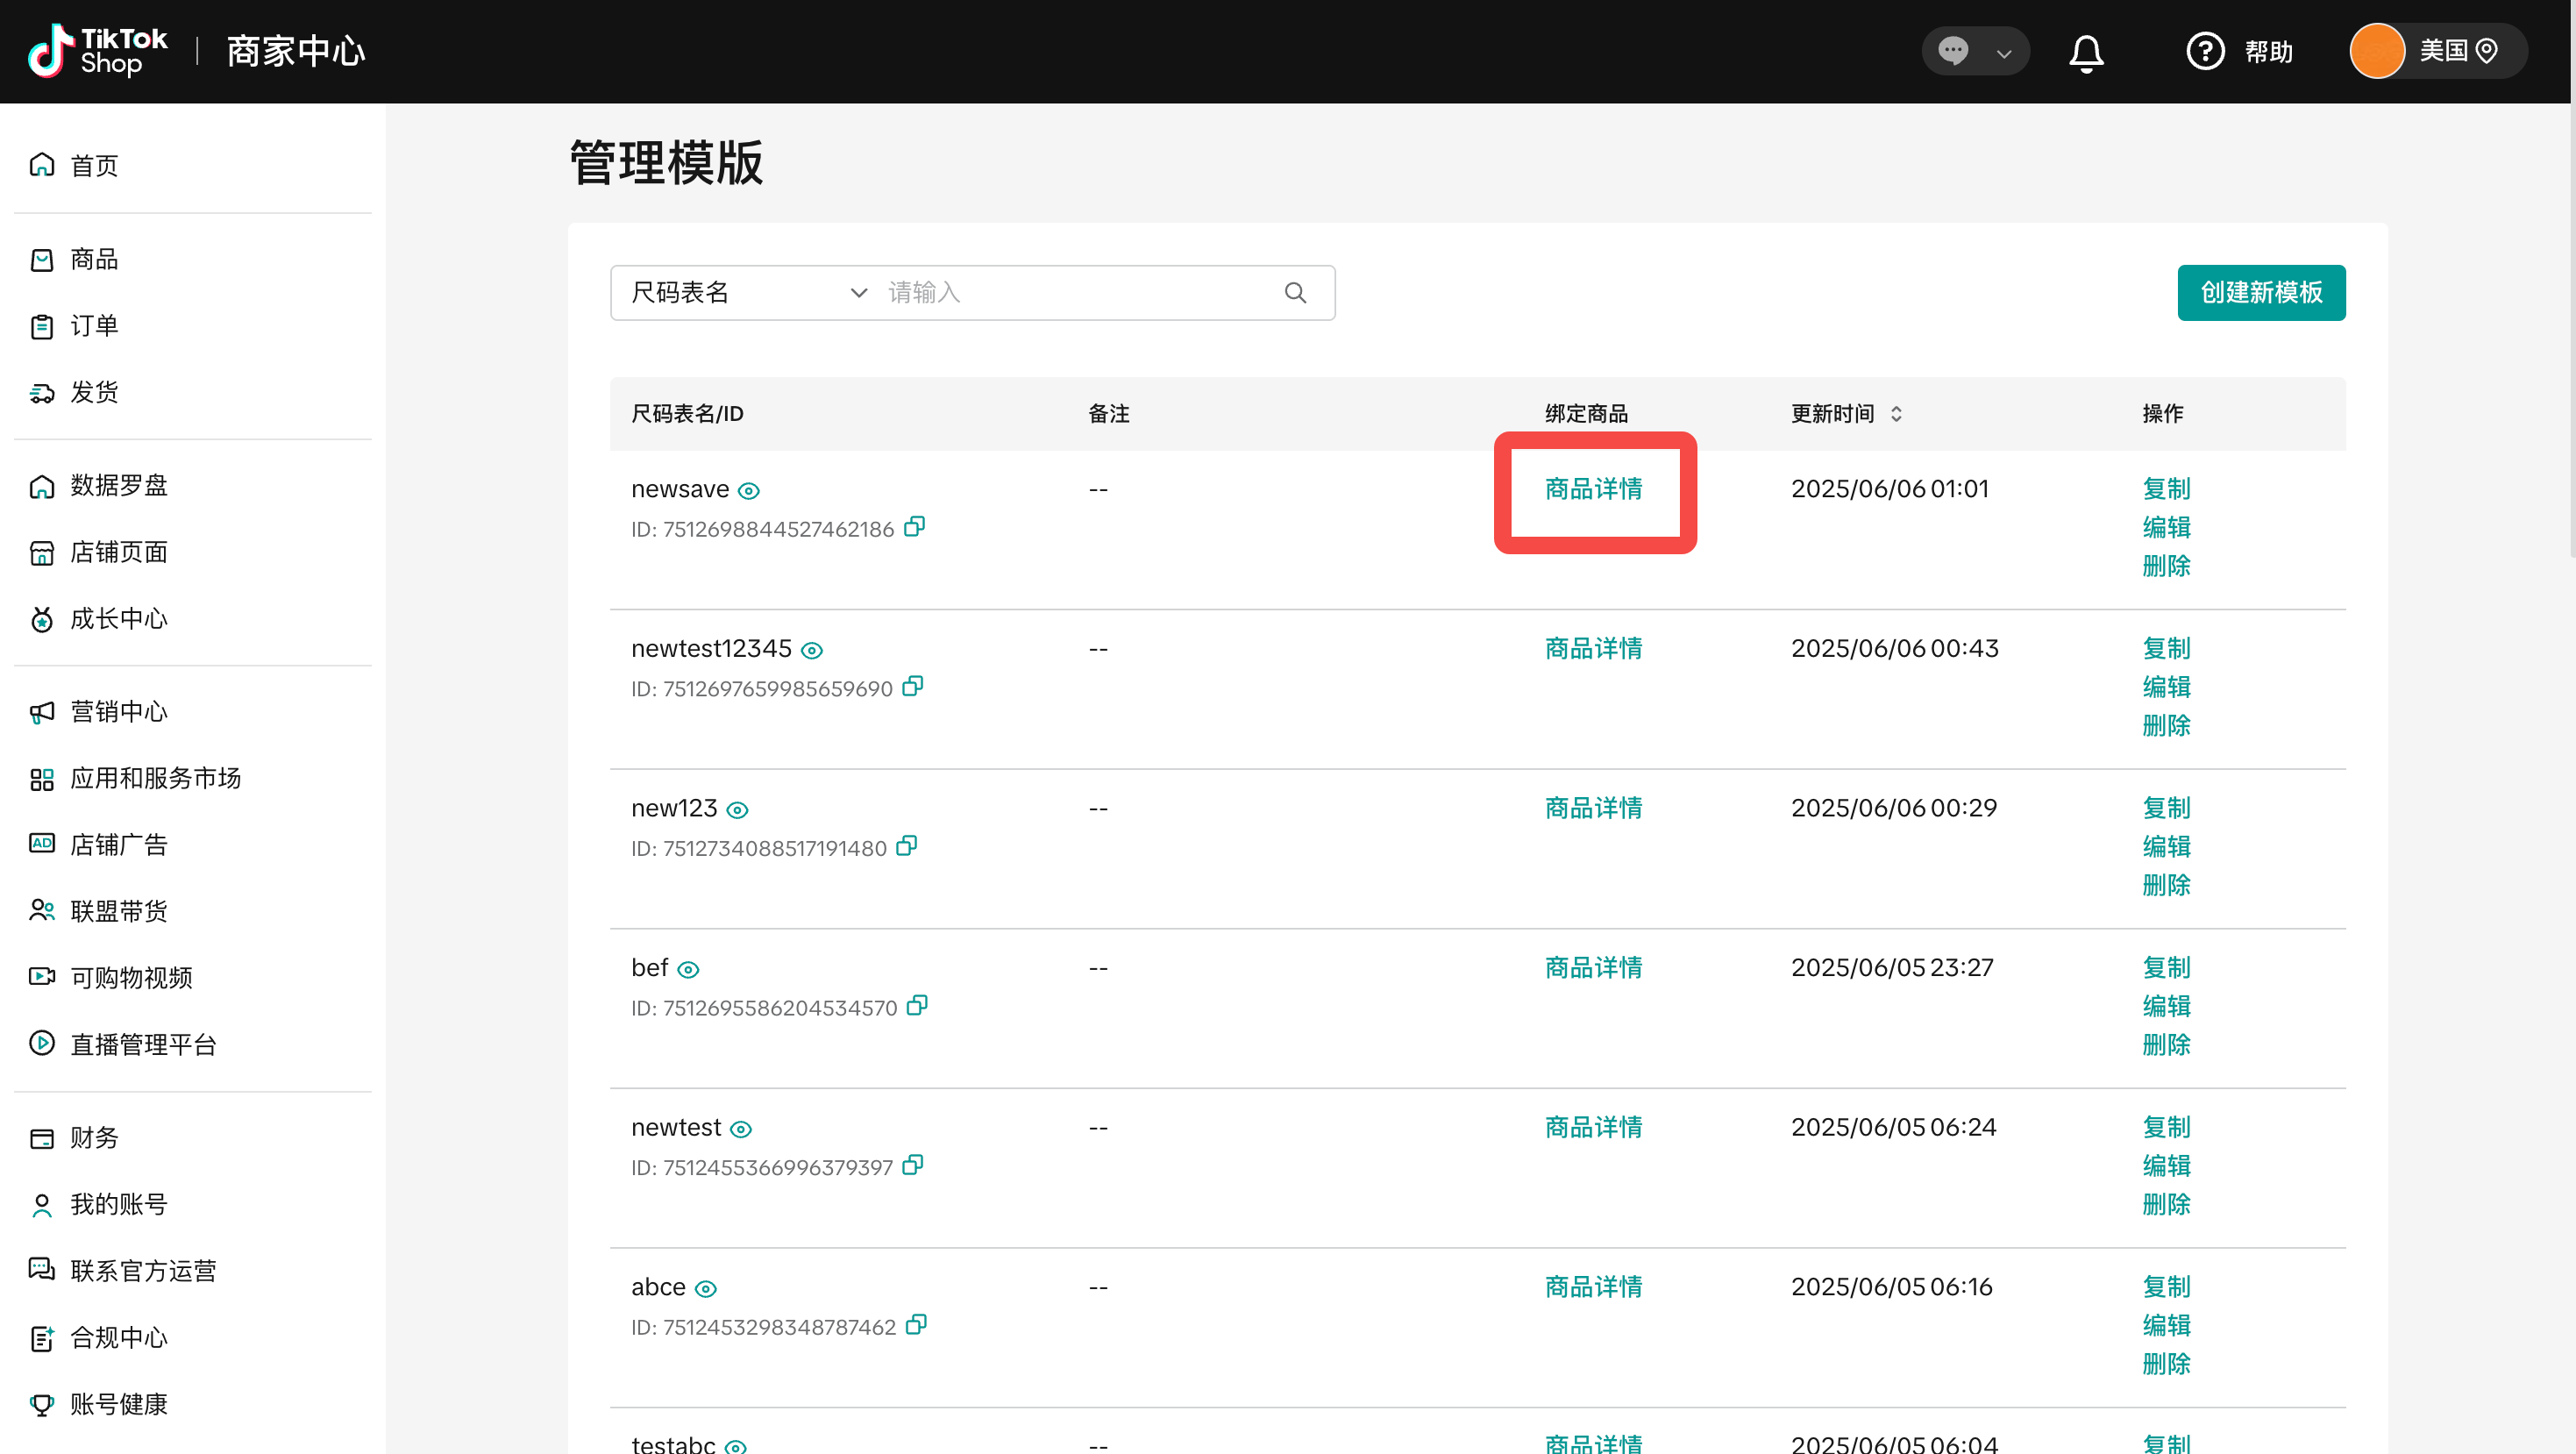This screenshot has height=1454, width=2576.
Task: Copy the newsave template ID
Action: [914, 527]
